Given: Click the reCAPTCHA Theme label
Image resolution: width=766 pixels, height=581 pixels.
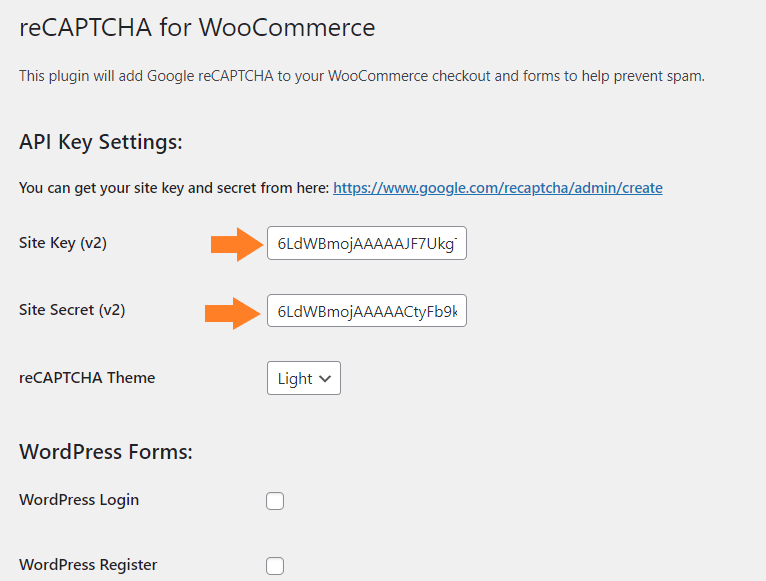Looking at the screenshot, I should [87, 378].
